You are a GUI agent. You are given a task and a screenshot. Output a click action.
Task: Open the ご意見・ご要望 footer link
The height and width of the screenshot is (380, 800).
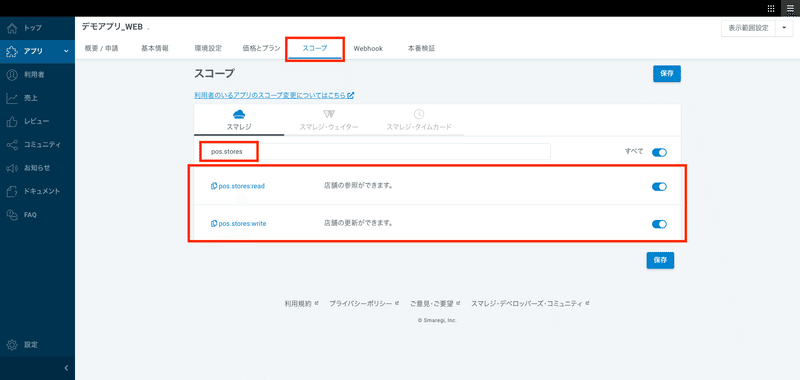coord(435,303)
